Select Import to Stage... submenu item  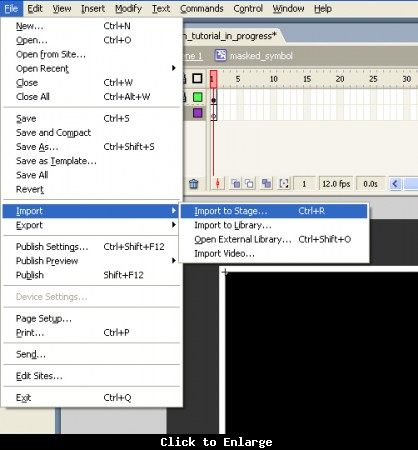click(x=274, y=211)
